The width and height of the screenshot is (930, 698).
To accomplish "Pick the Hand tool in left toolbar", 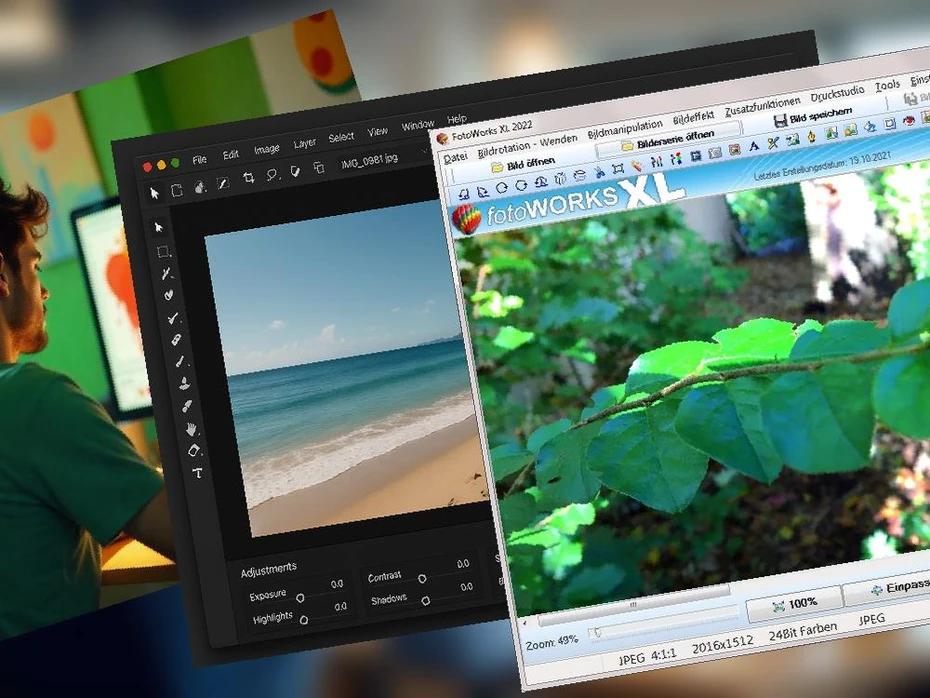I will (x=192, y=429).
